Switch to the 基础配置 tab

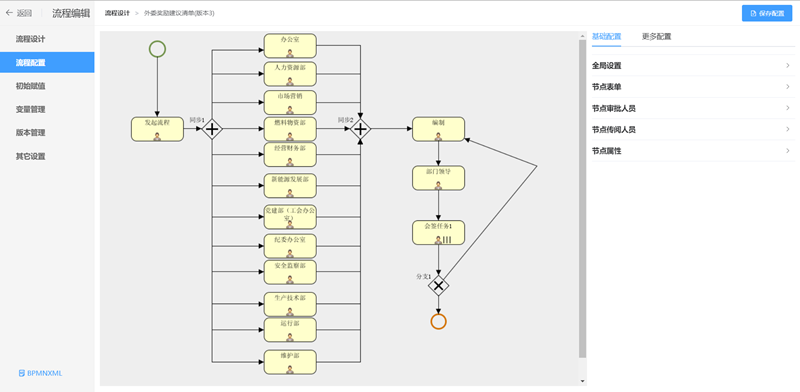pyautogui.click(x=606, y=37)
